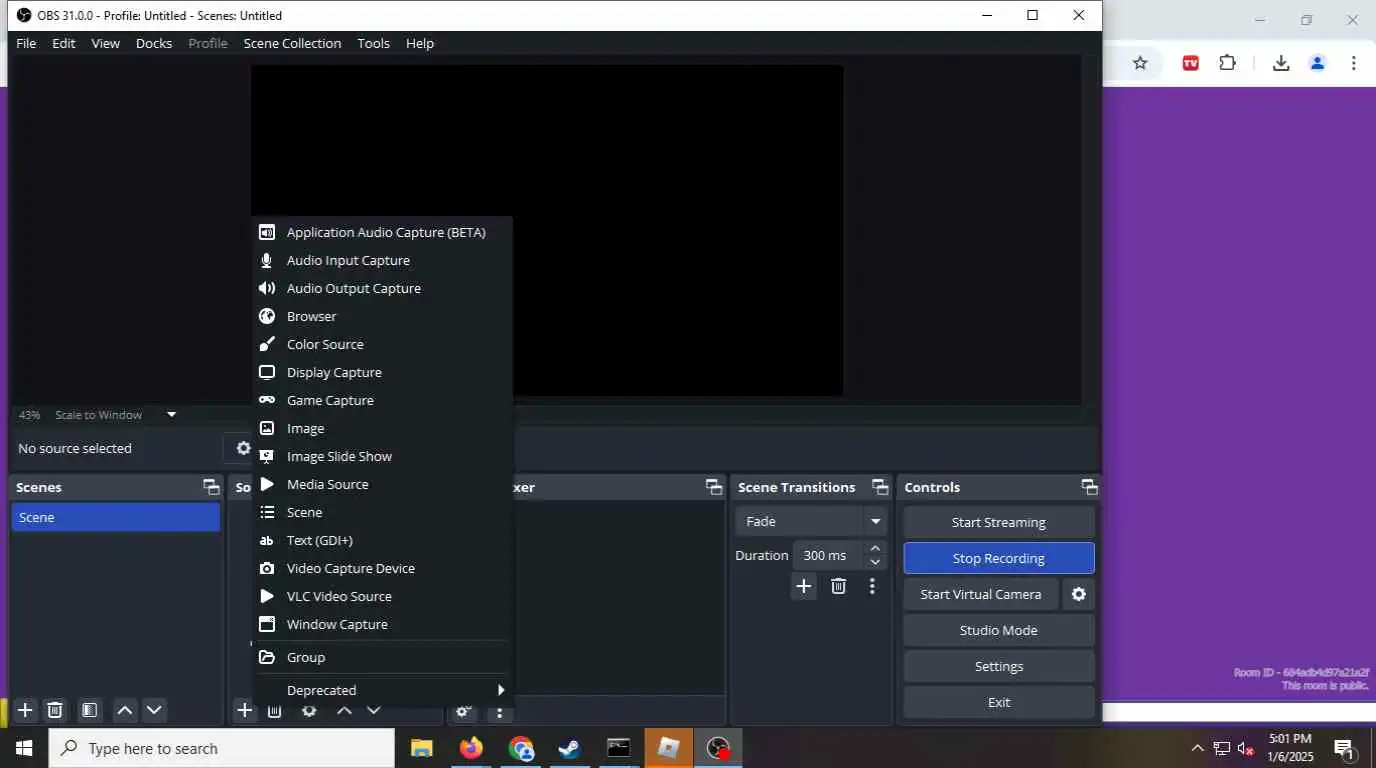
Task: Open Chrome three-dot menu
Action: (x=1353, y=63)
